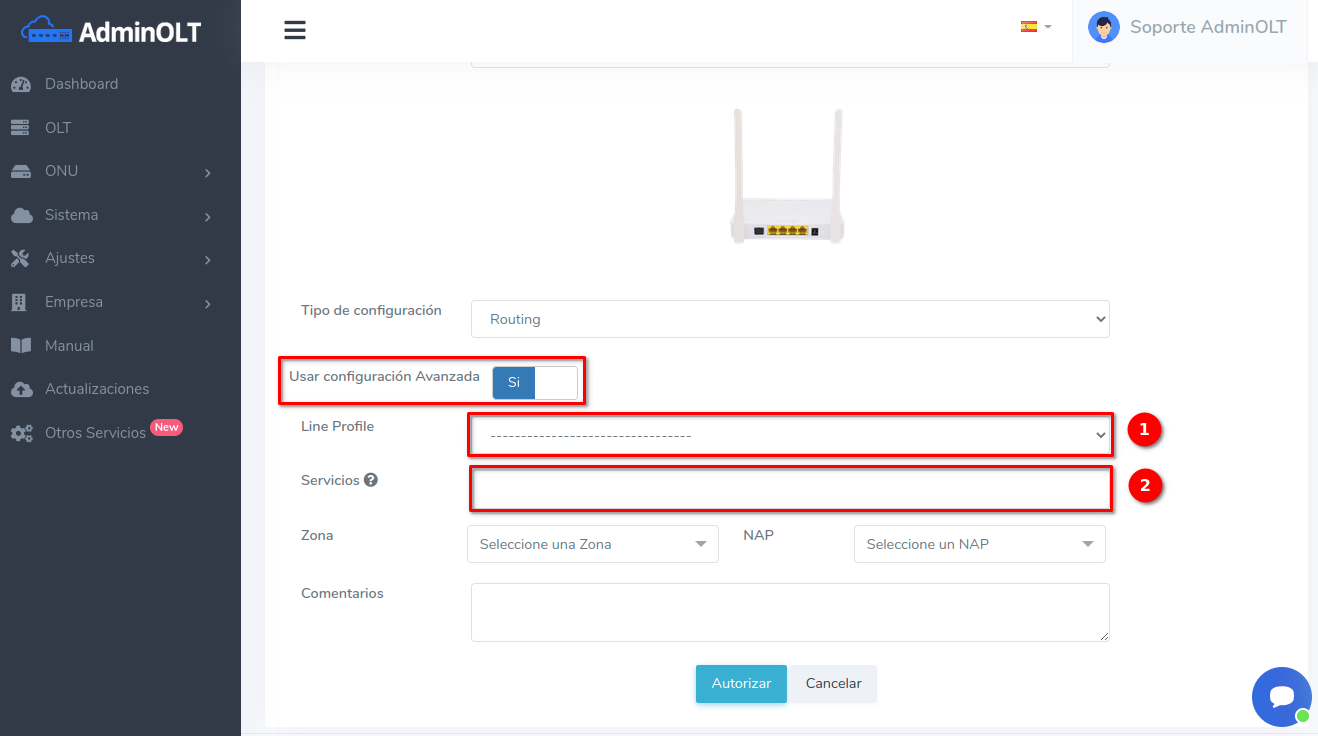Click the hamburger menu icon

(294, 30)
